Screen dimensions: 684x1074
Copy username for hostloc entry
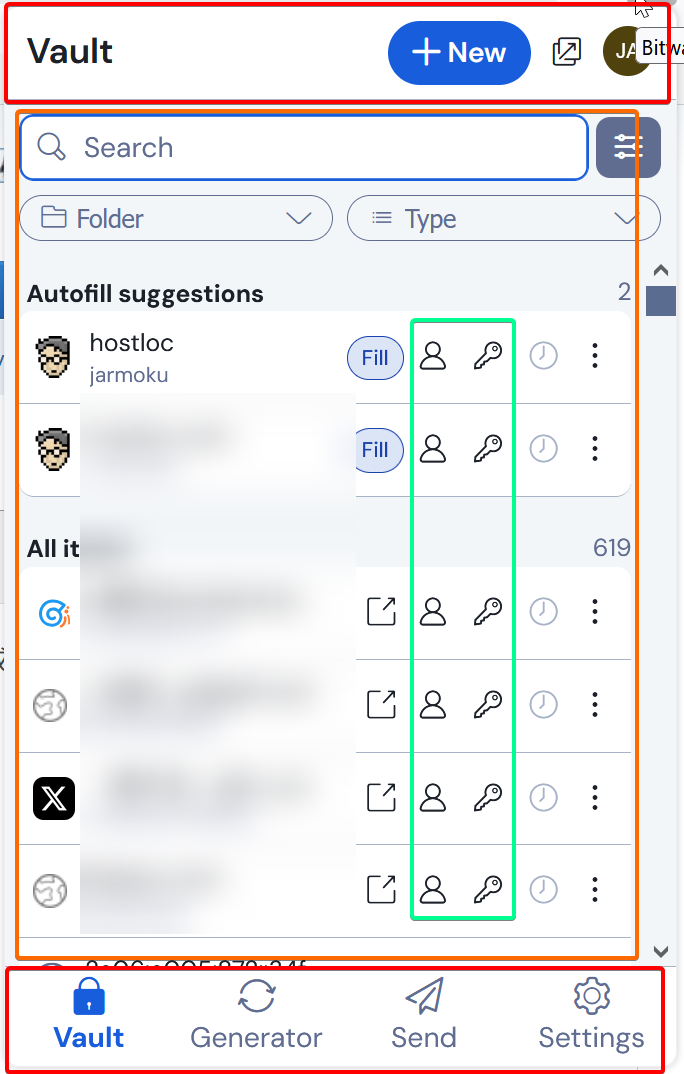tap(433, 356)
